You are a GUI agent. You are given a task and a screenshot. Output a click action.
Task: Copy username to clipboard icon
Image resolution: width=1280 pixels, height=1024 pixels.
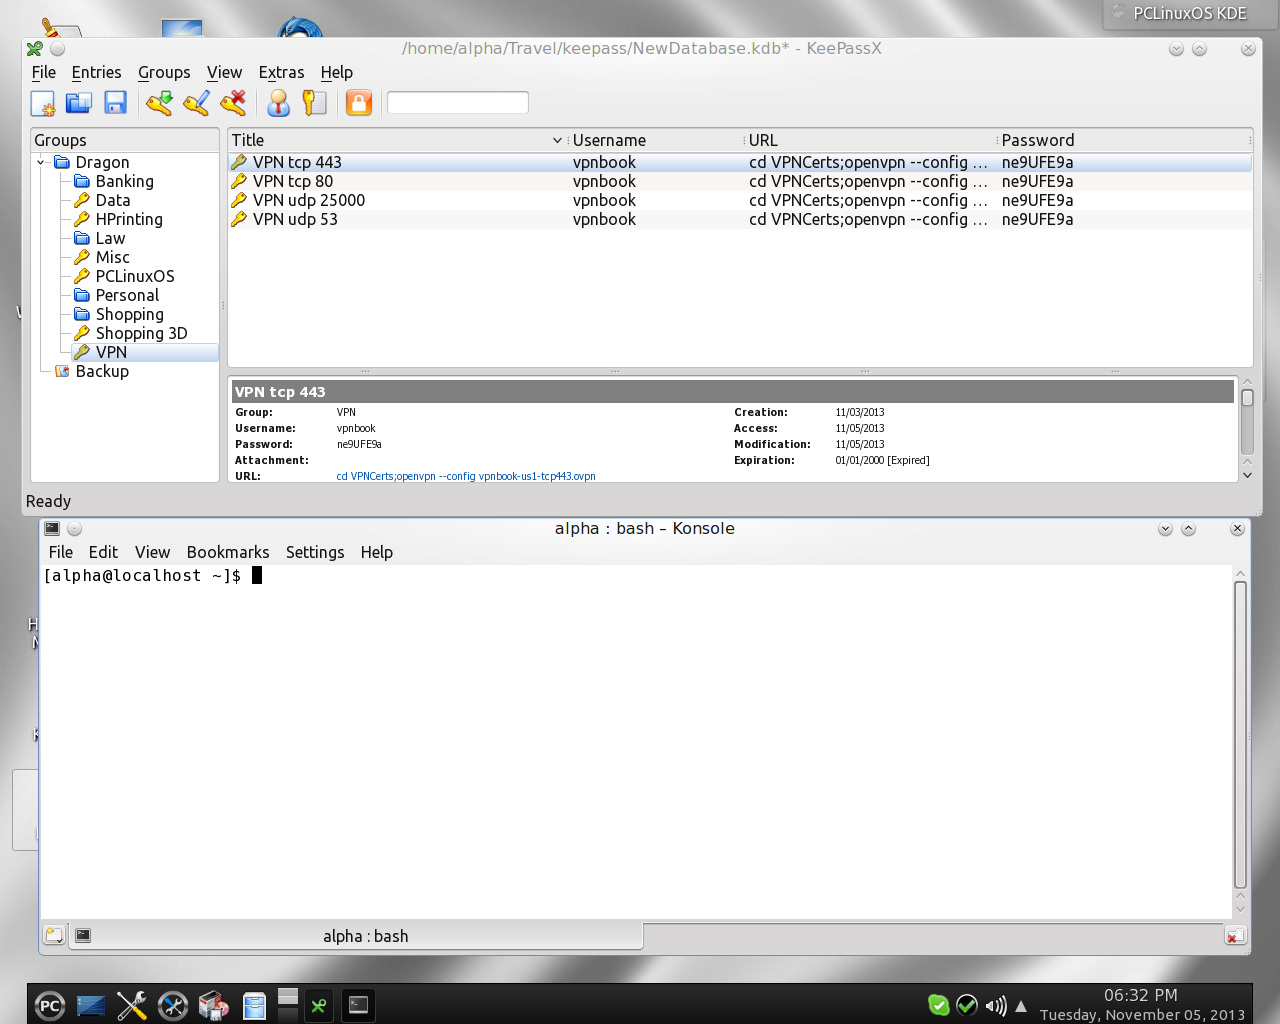(x=278, y=103)
